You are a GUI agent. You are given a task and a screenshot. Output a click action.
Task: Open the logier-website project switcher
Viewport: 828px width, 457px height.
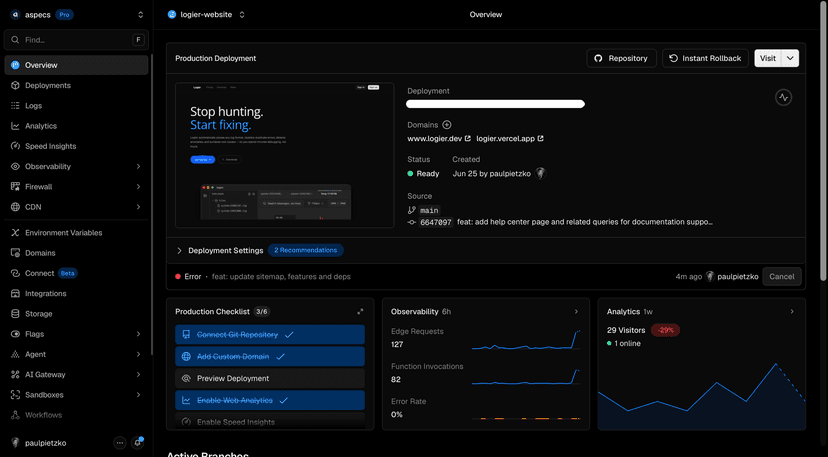[x=242, y=15]
